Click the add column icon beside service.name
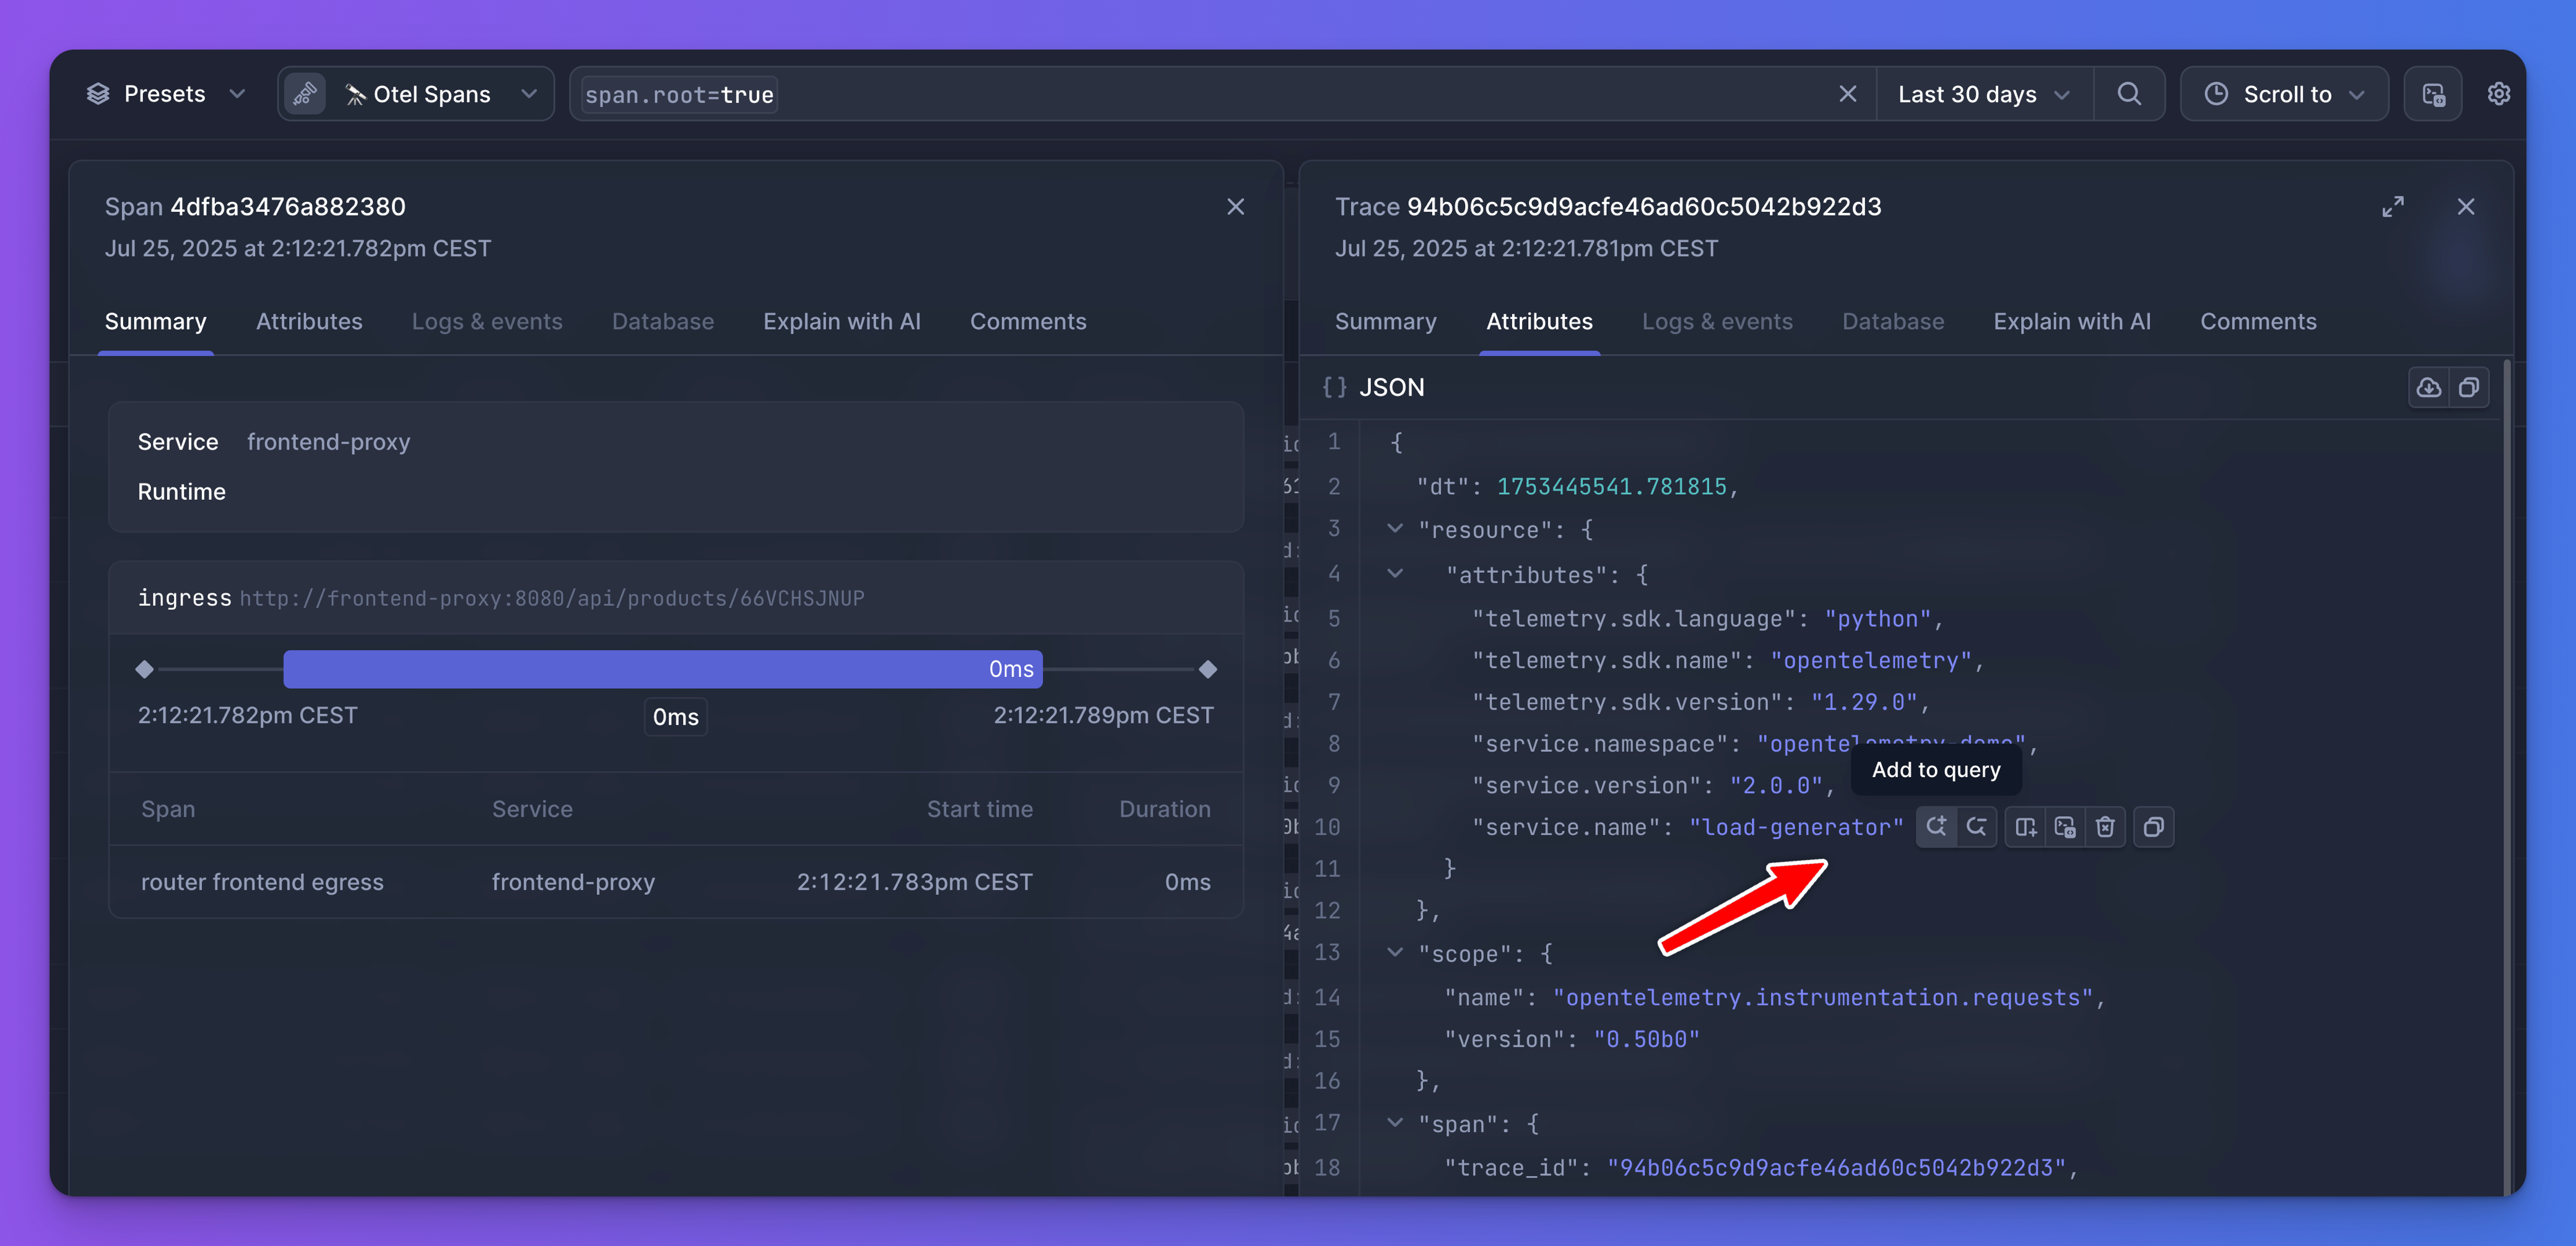Viewport: 2576px width, 1246px height. (2026, 827)
